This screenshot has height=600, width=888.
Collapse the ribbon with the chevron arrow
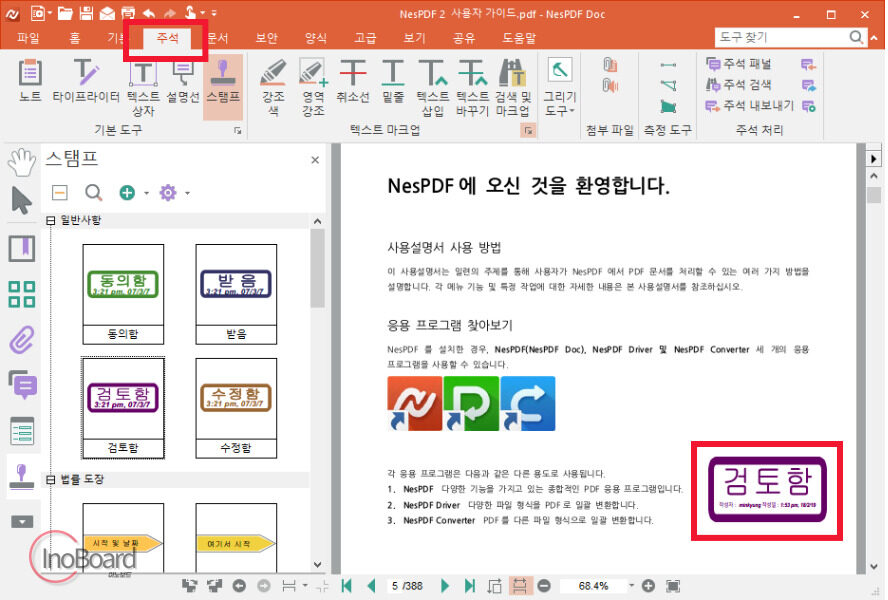pyautogui.click(x=874, y=38)
